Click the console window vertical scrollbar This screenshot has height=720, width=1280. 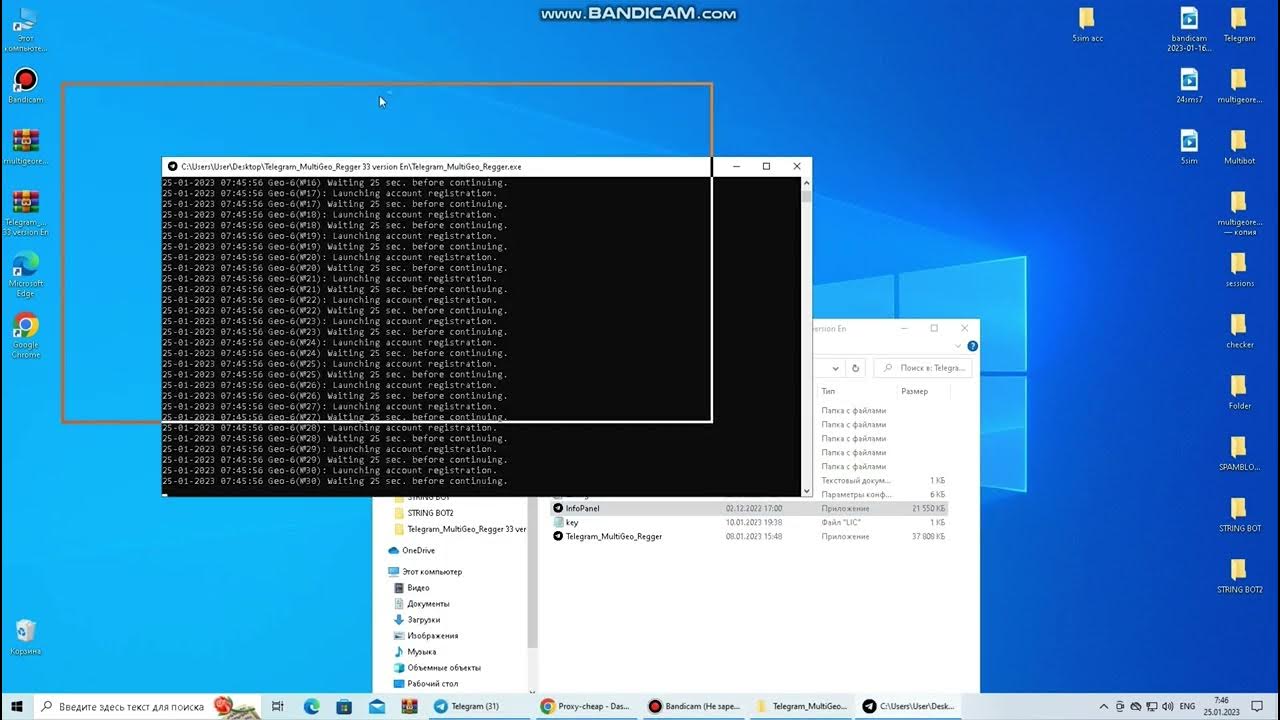click(x=806, y=196)
